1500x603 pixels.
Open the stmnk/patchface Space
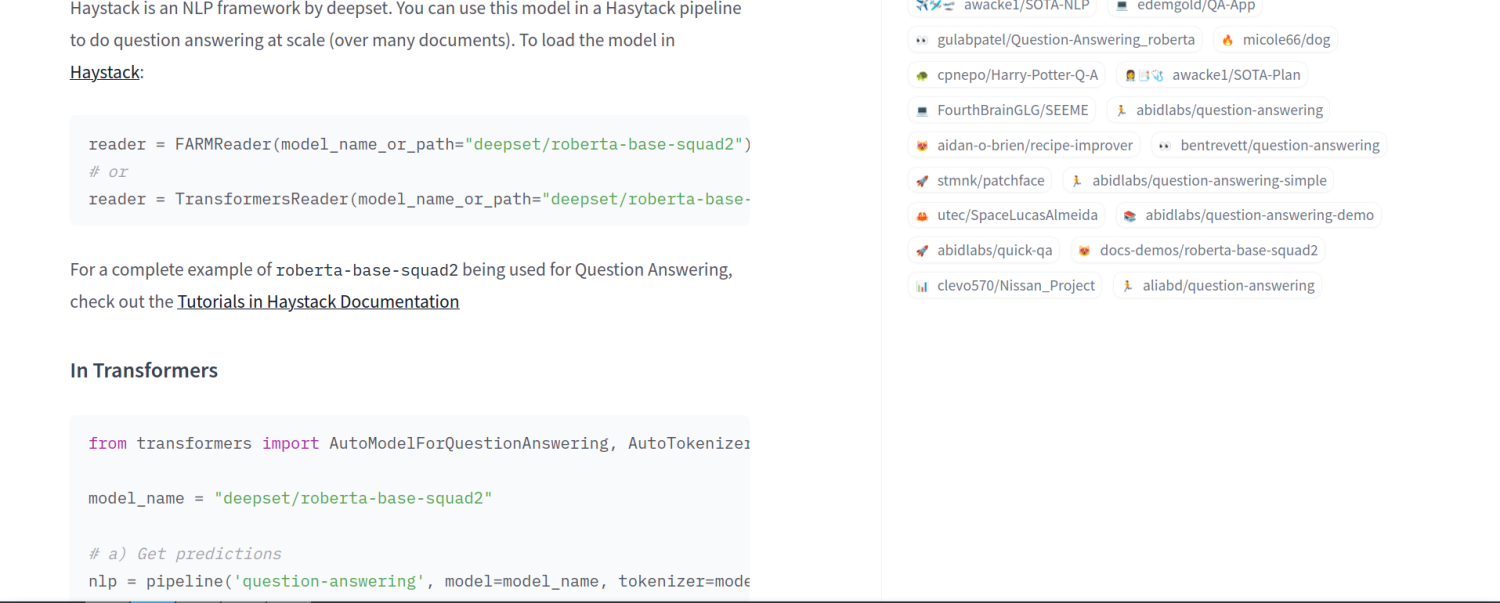point(980,180)
